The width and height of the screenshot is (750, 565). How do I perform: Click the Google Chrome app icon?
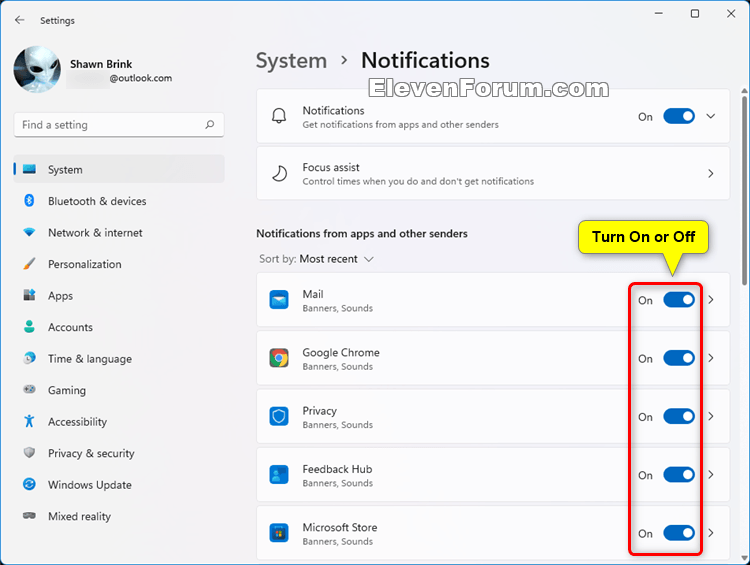coord(279,358)
